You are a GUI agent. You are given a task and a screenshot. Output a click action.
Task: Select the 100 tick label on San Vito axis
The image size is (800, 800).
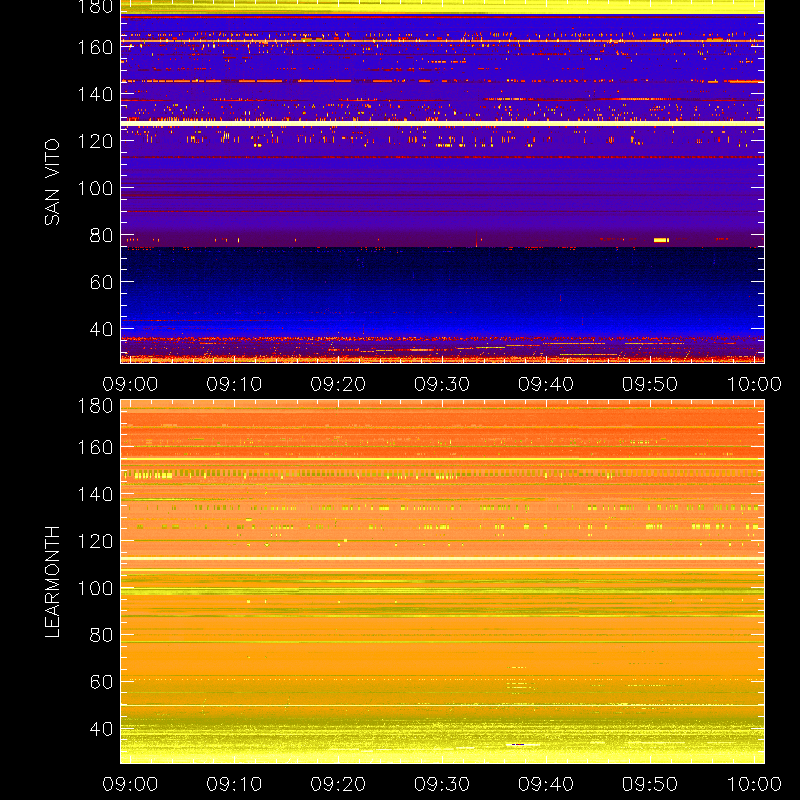tap(95, 188)
